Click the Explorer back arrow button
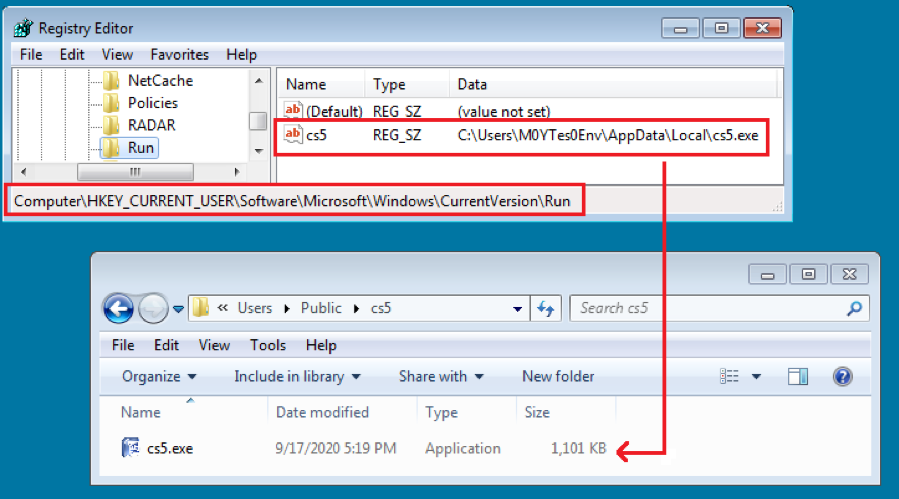This screenshot has width=899, height=499. coord(119,309)
